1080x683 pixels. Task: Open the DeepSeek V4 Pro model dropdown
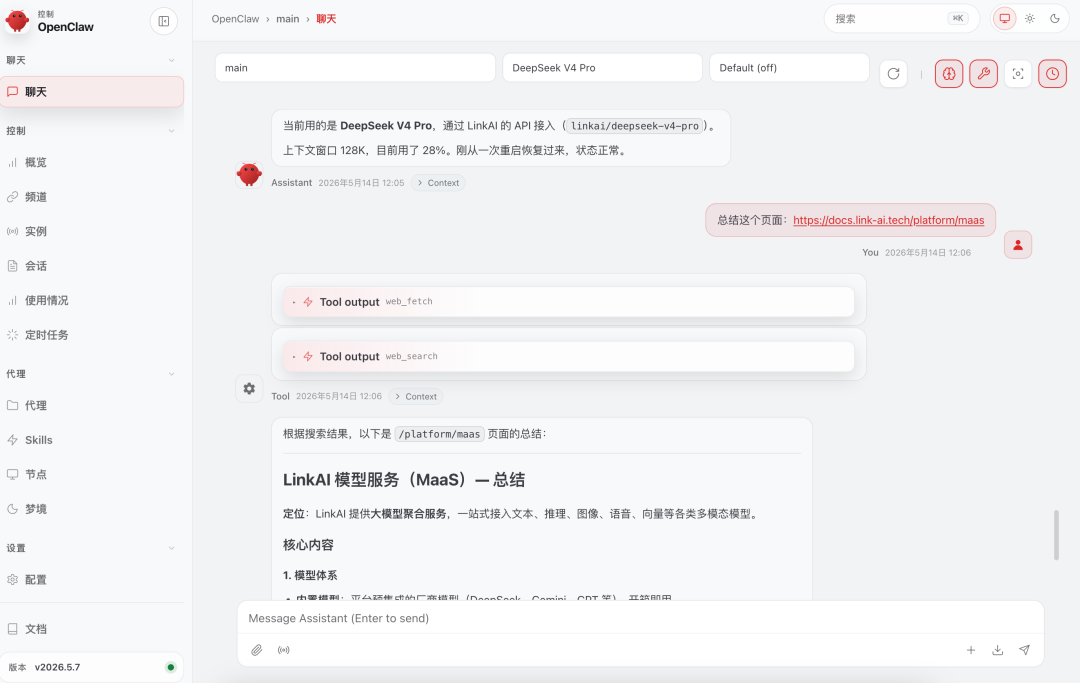point(602,67)
